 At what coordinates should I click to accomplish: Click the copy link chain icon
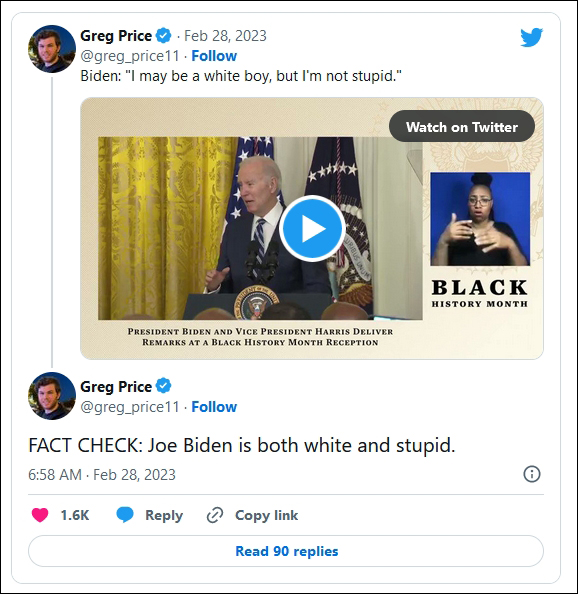[x=215, y=515]
